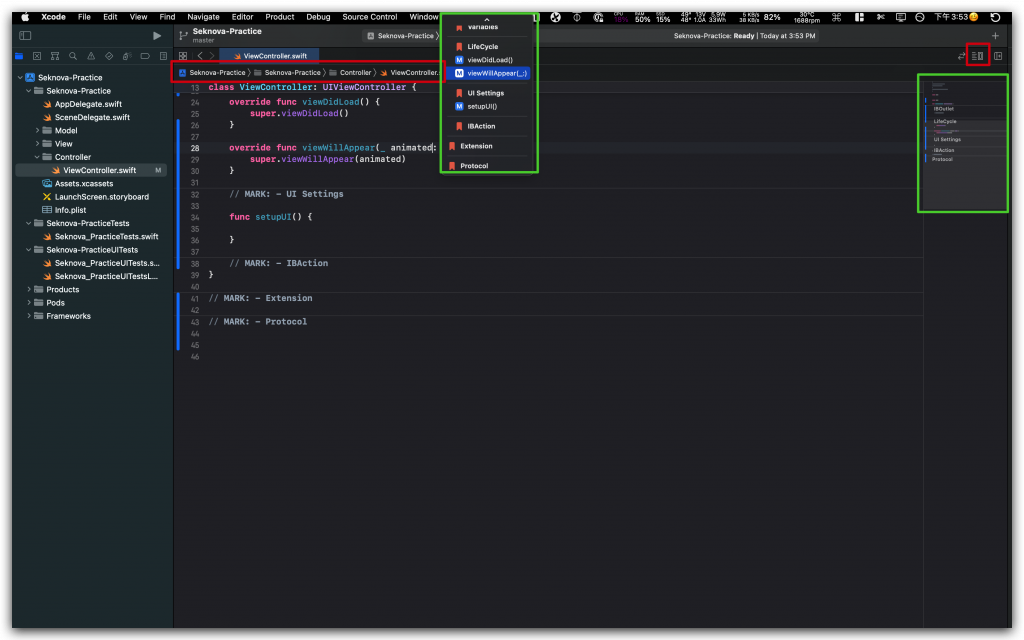Open the Breakpoint navigator icon
Image resolution: width=1024 pixels, height=640 pixels.
tap(145, 56)
